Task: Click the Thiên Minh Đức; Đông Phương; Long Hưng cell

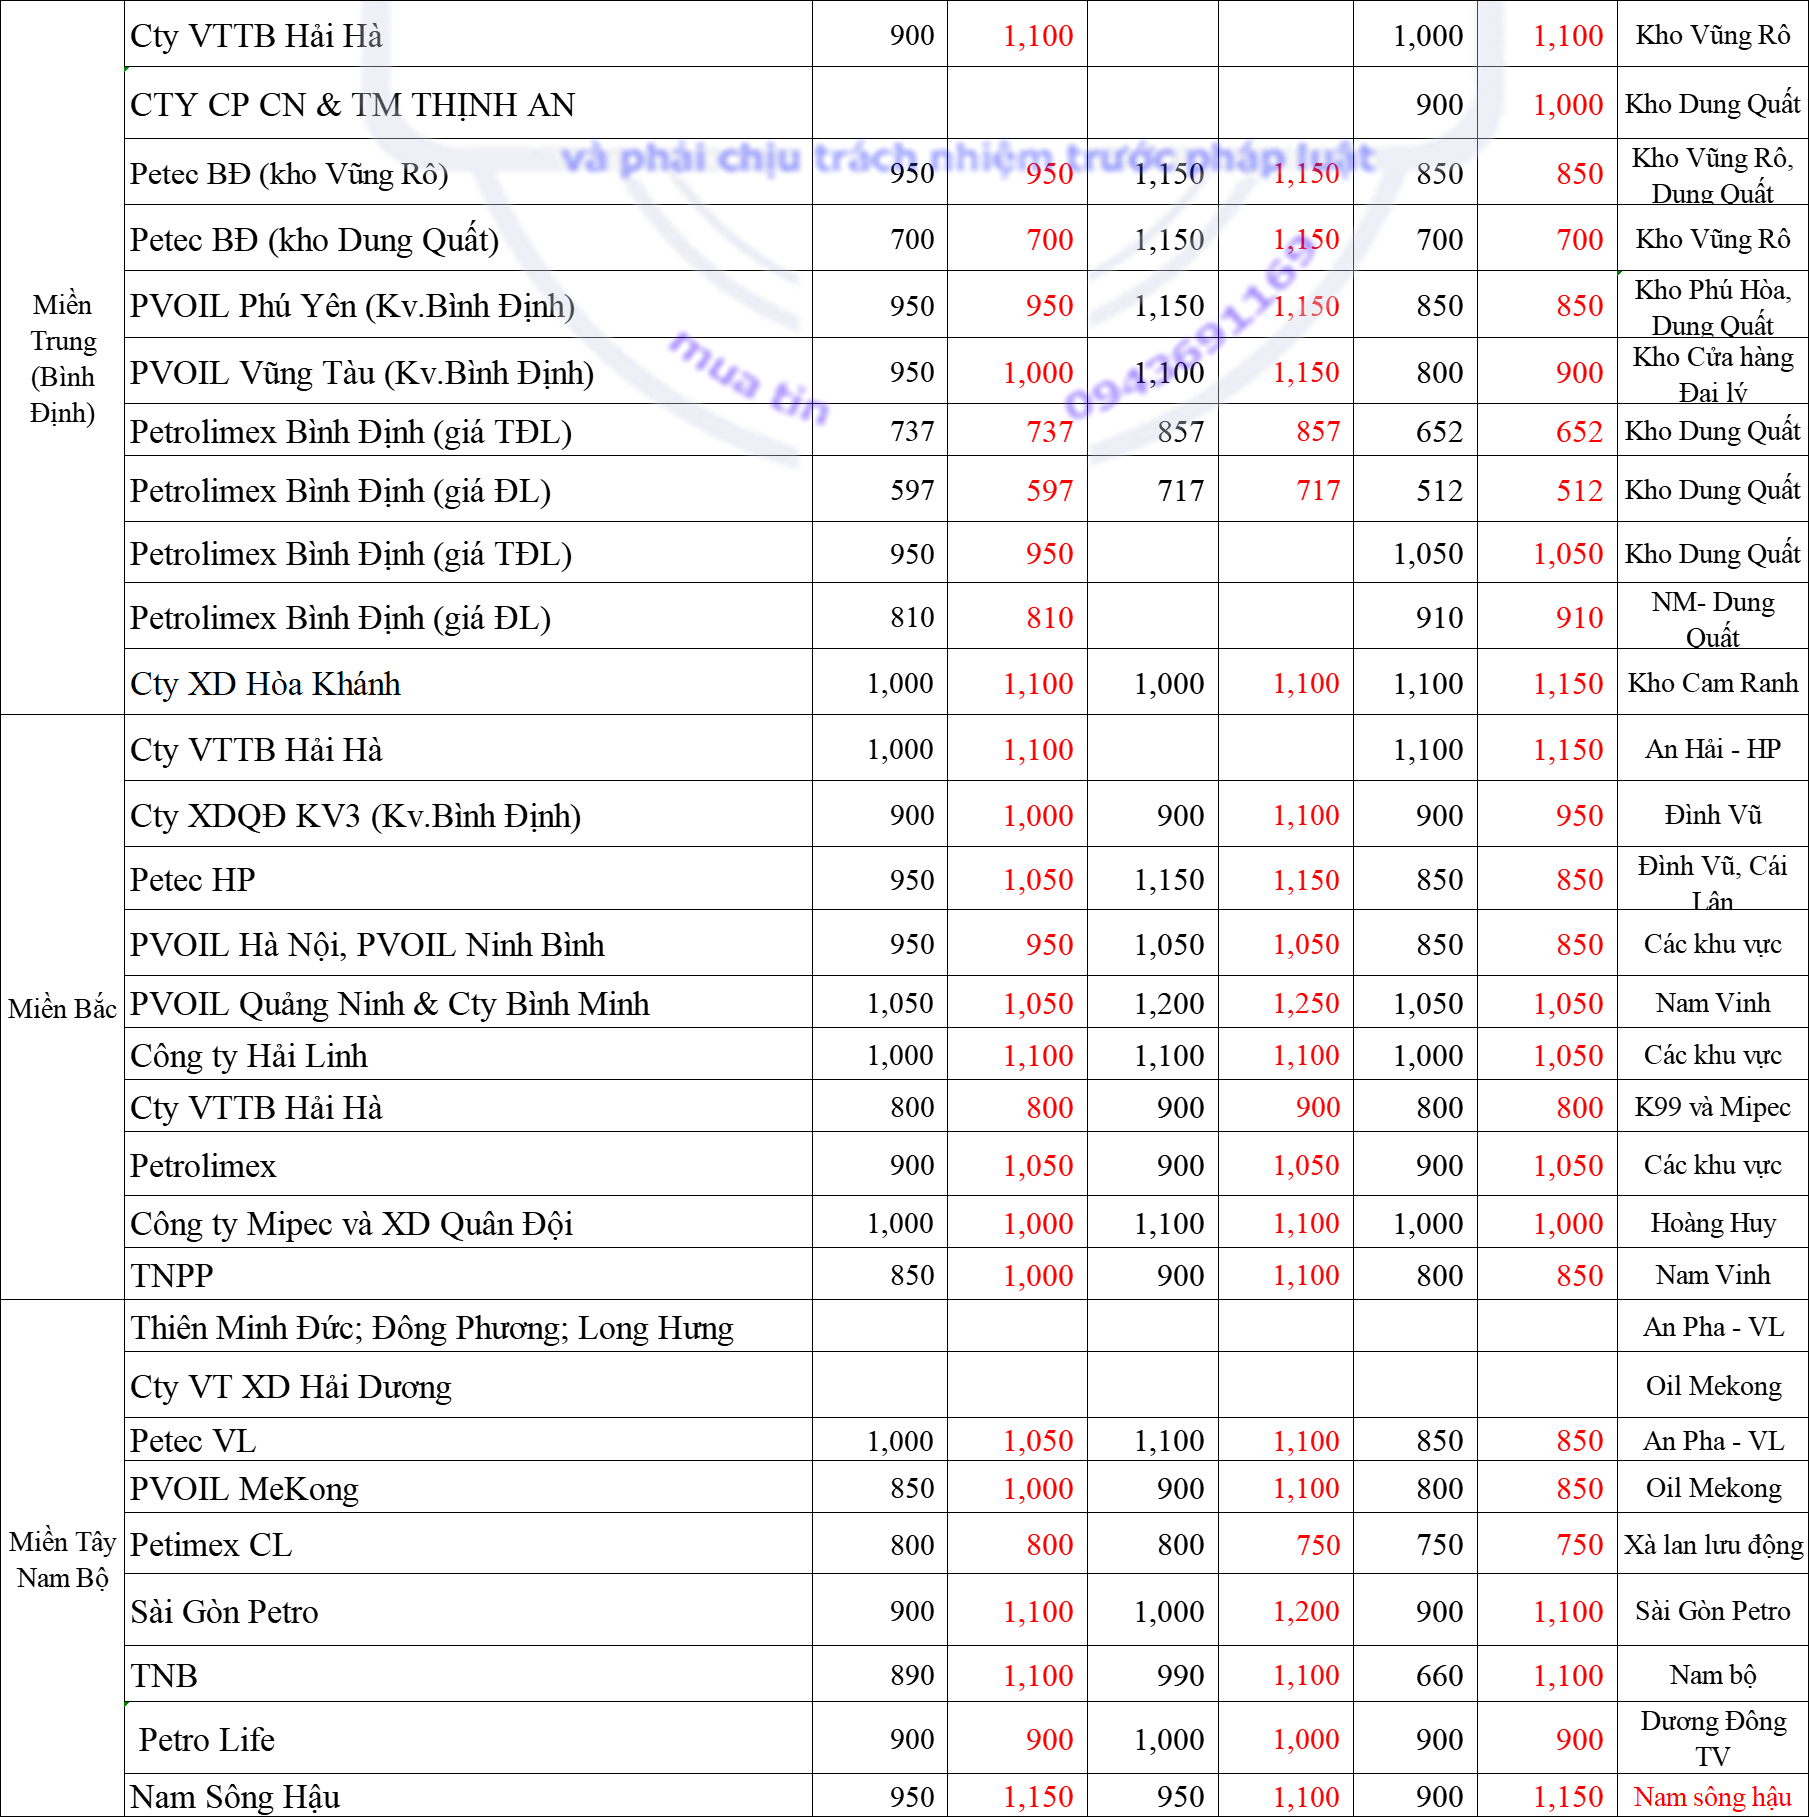Action: [468, 1327]
